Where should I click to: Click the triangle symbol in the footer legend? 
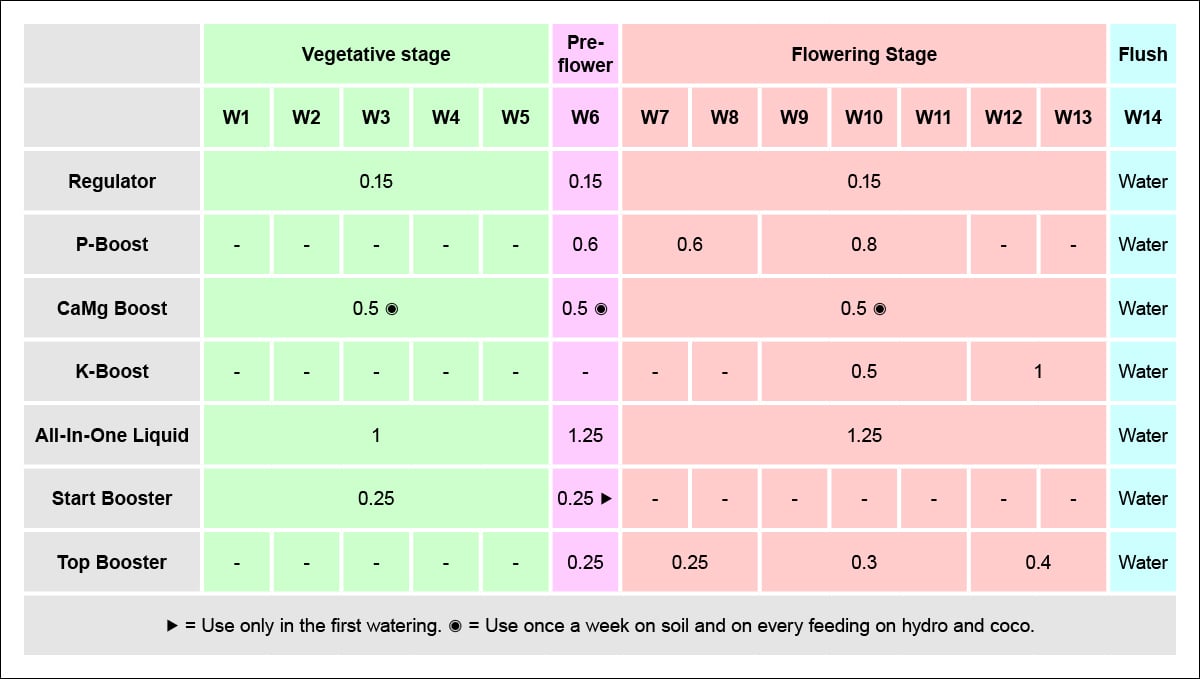coord(172,626)
